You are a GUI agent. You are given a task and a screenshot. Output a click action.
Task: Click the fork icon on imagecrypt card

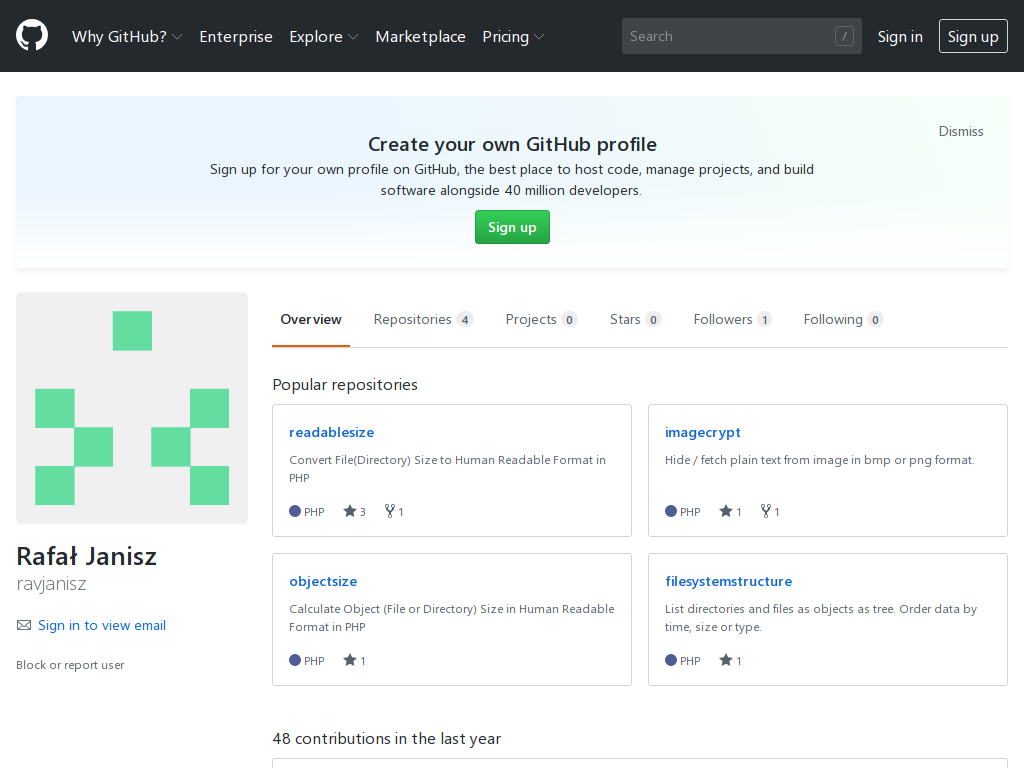point(766,511)
